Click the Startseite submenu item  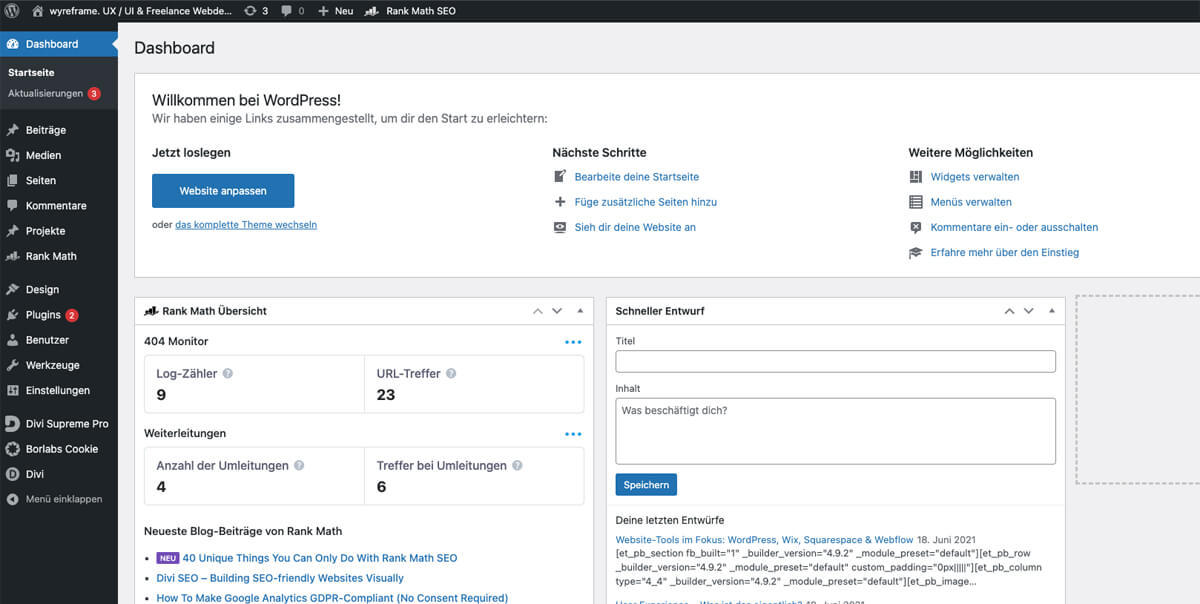31,73
